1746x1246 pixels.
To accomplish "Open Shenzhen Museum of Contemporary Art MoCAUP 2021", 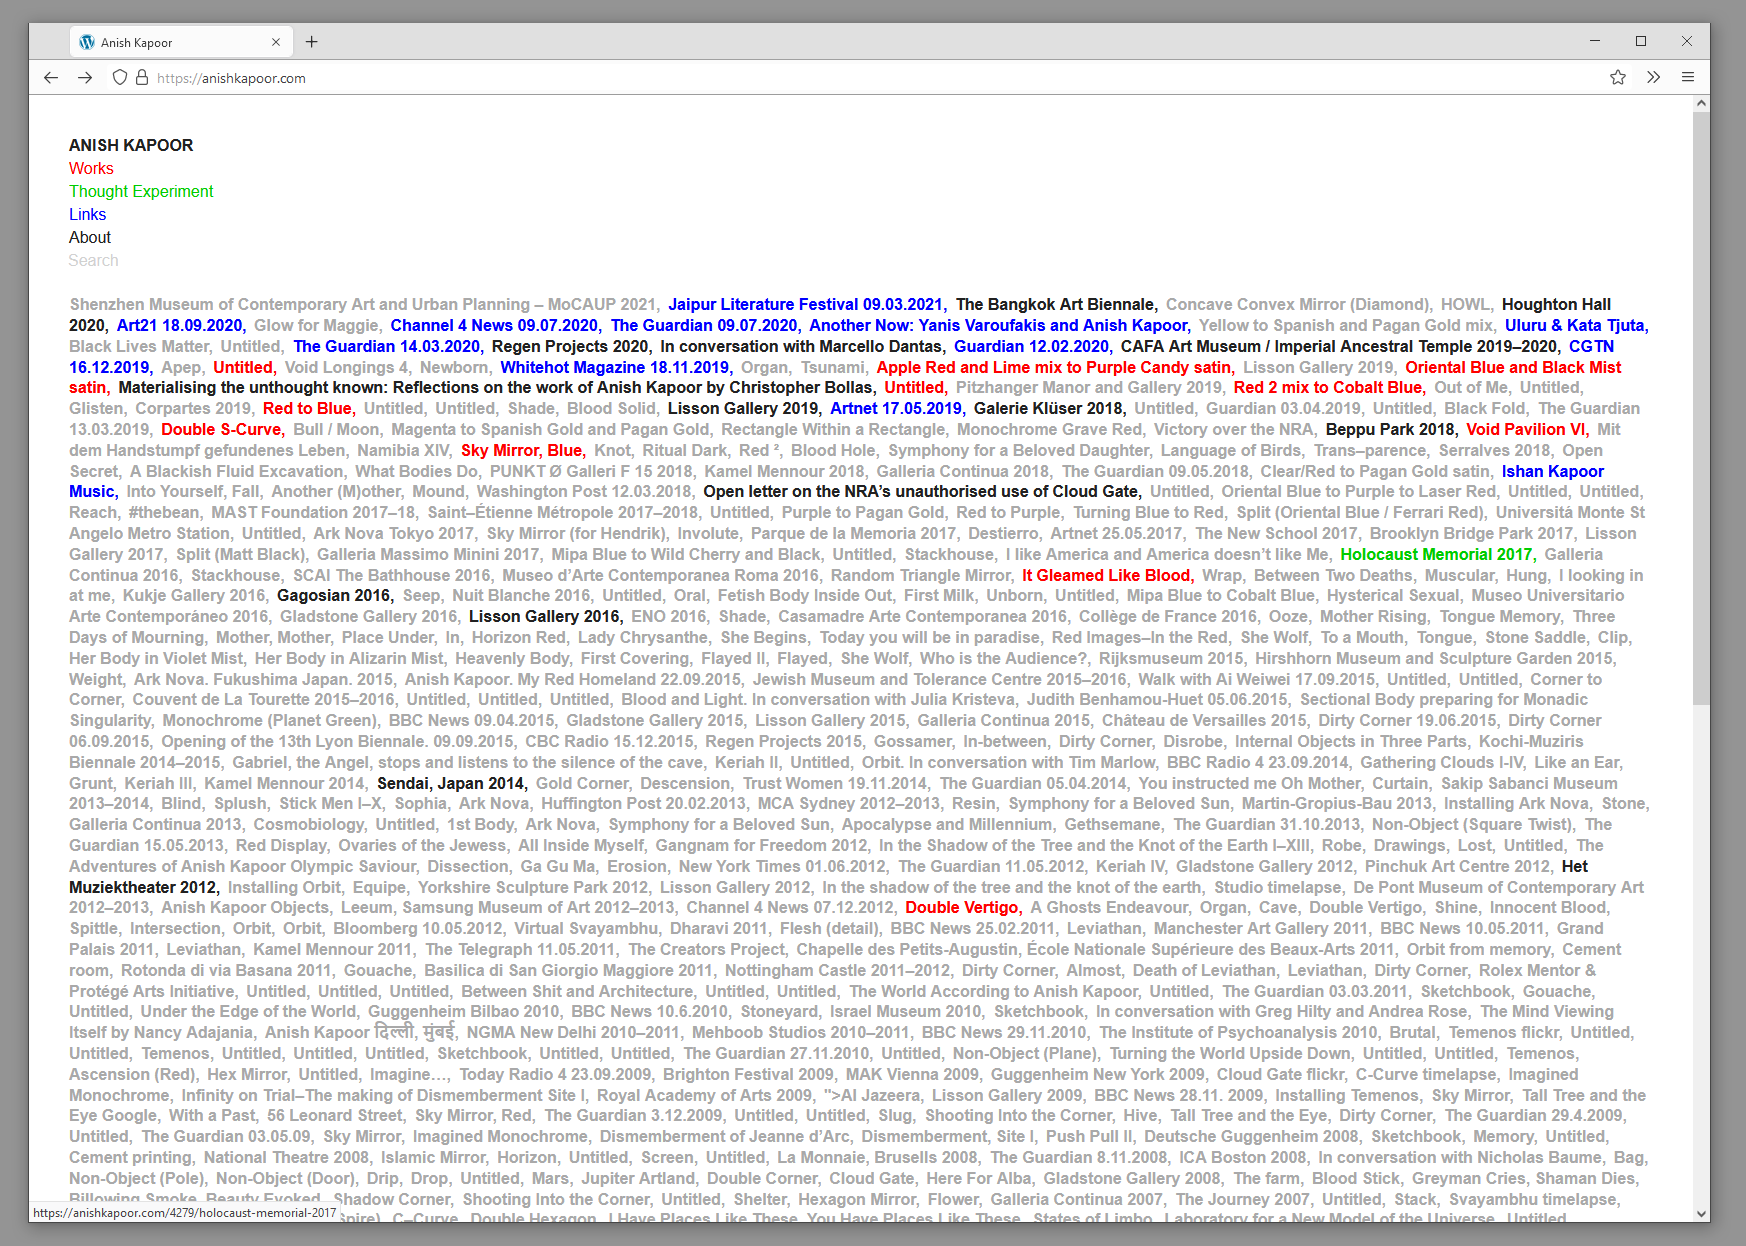I will click(363, 304).
